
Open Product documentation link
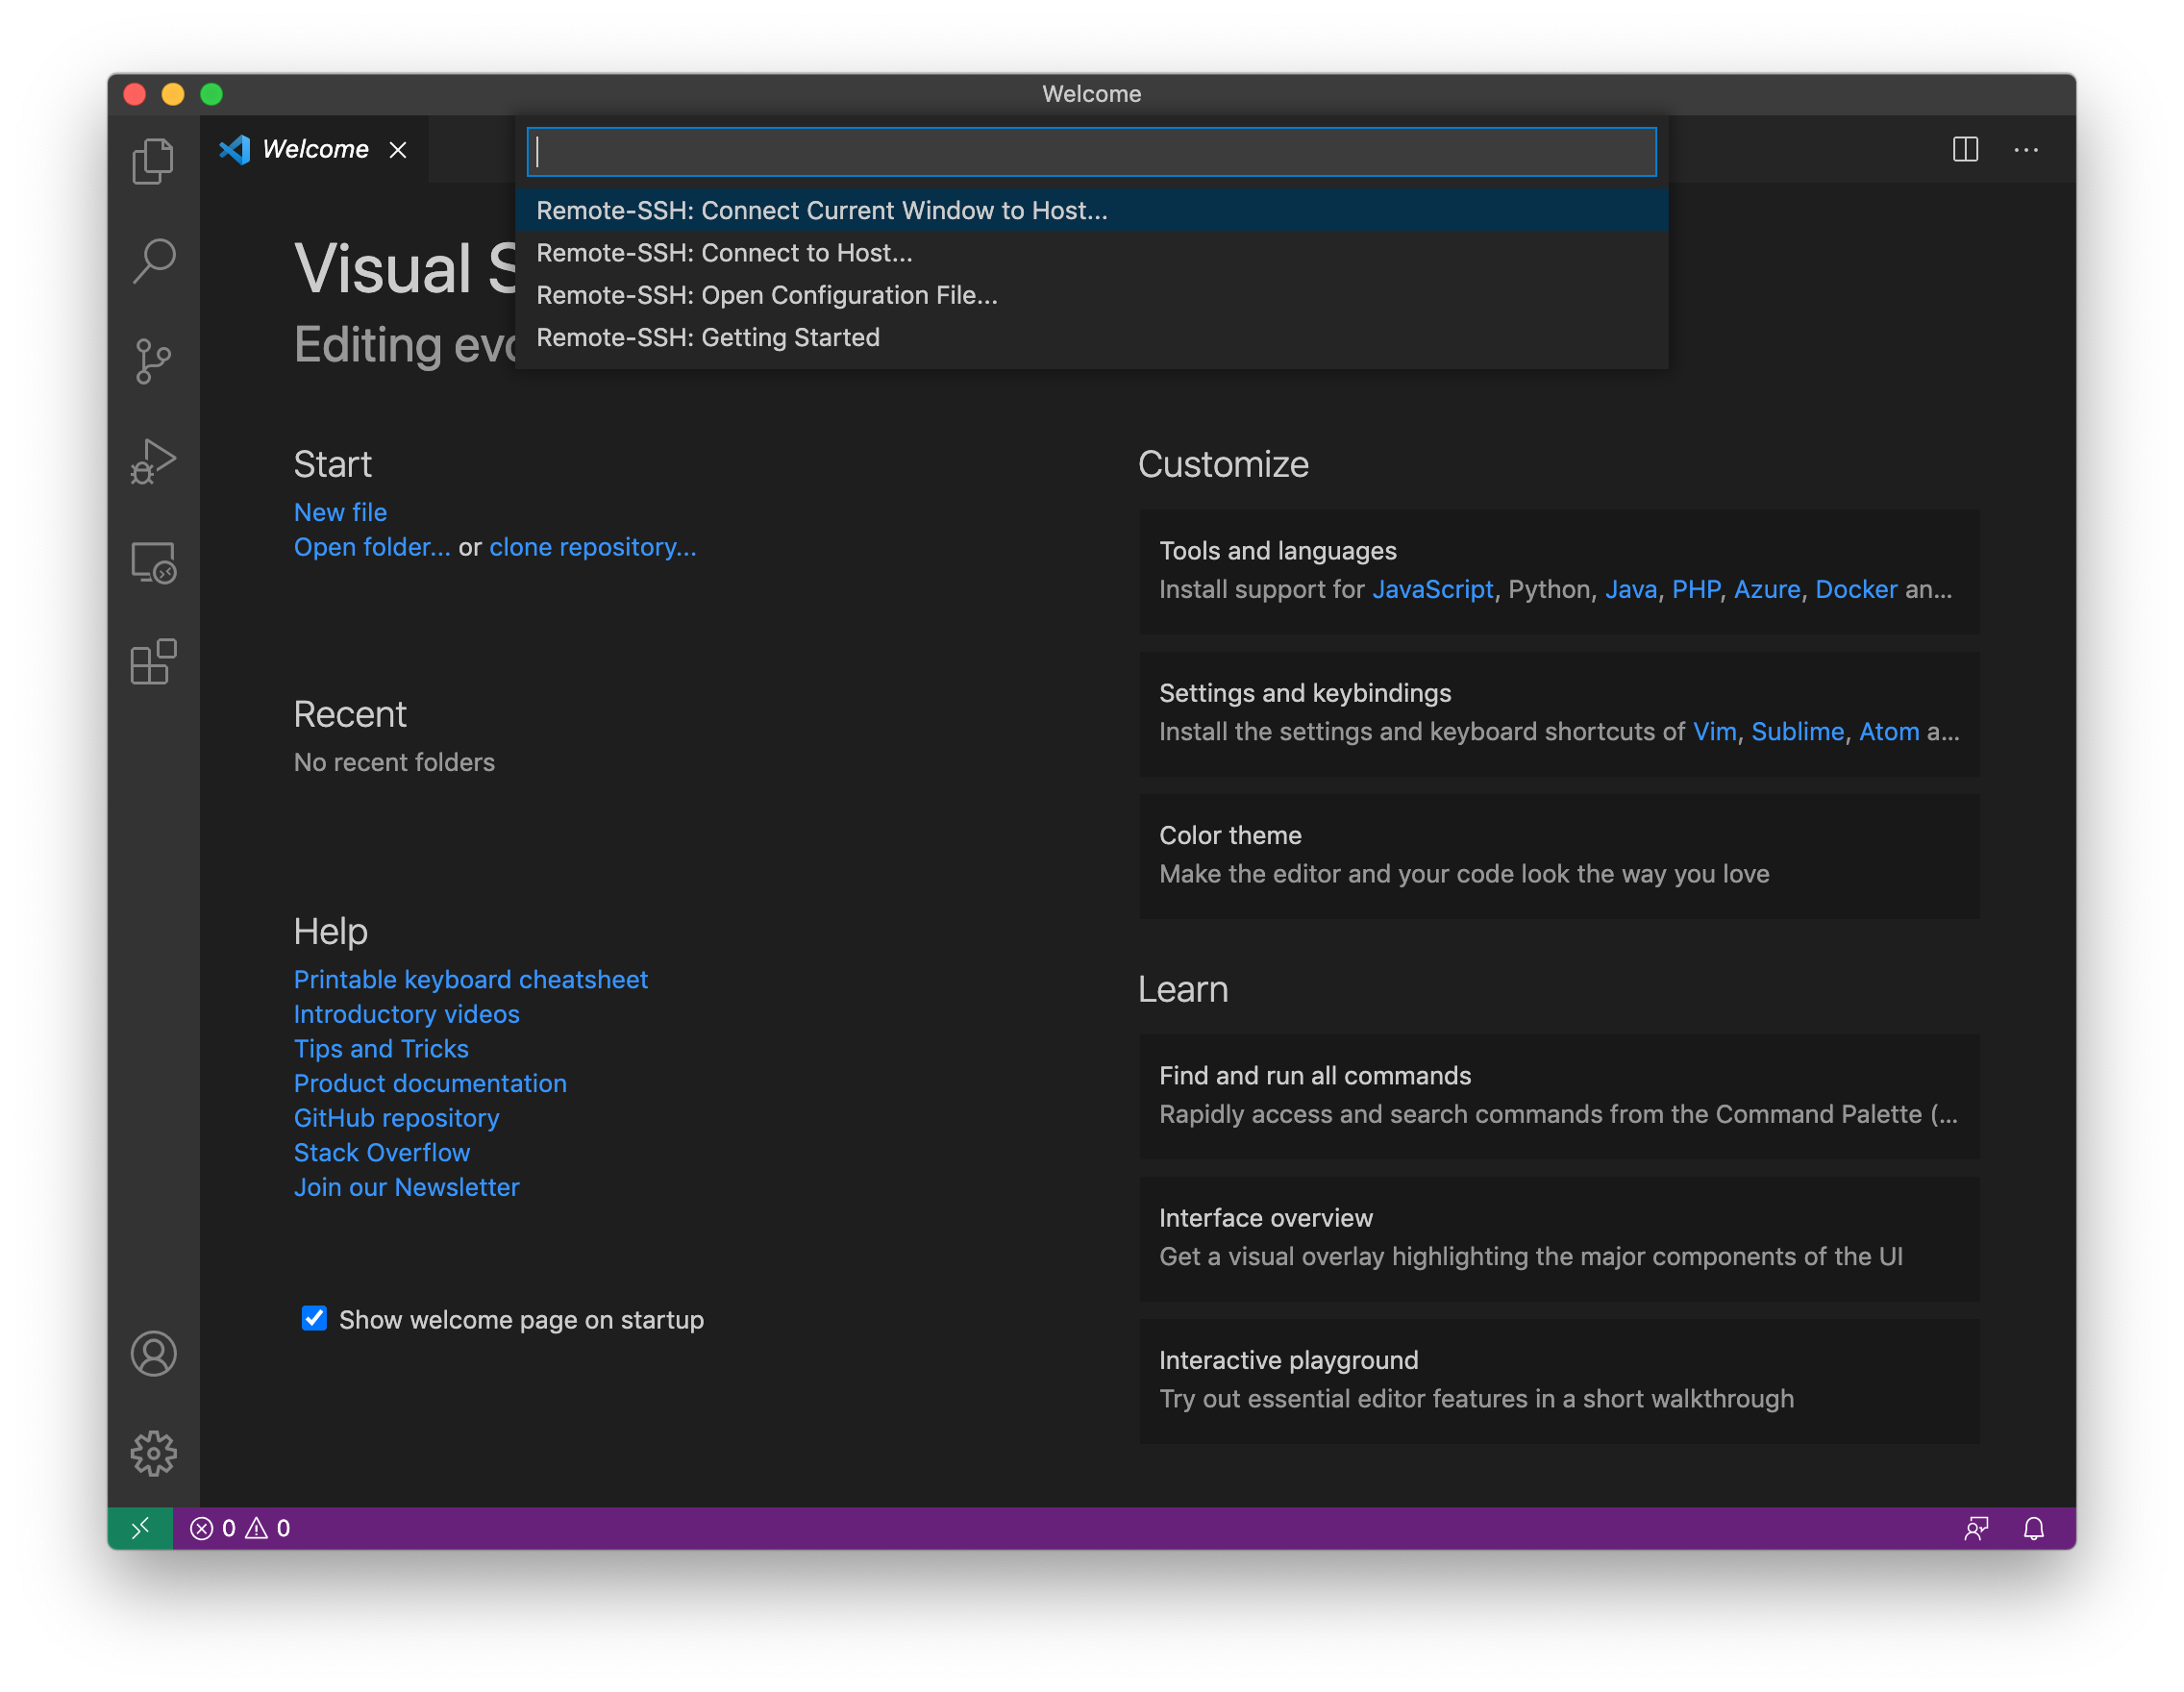point(430,1083)
